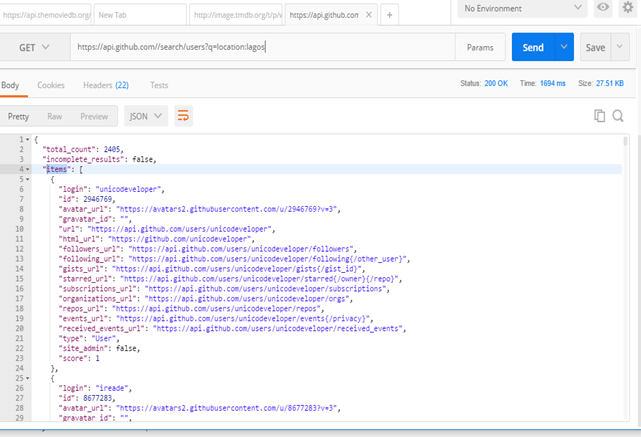Screen dimensions: 641x437
Task: Select the Headers (22) tab
Action: [x=106, y=85]
